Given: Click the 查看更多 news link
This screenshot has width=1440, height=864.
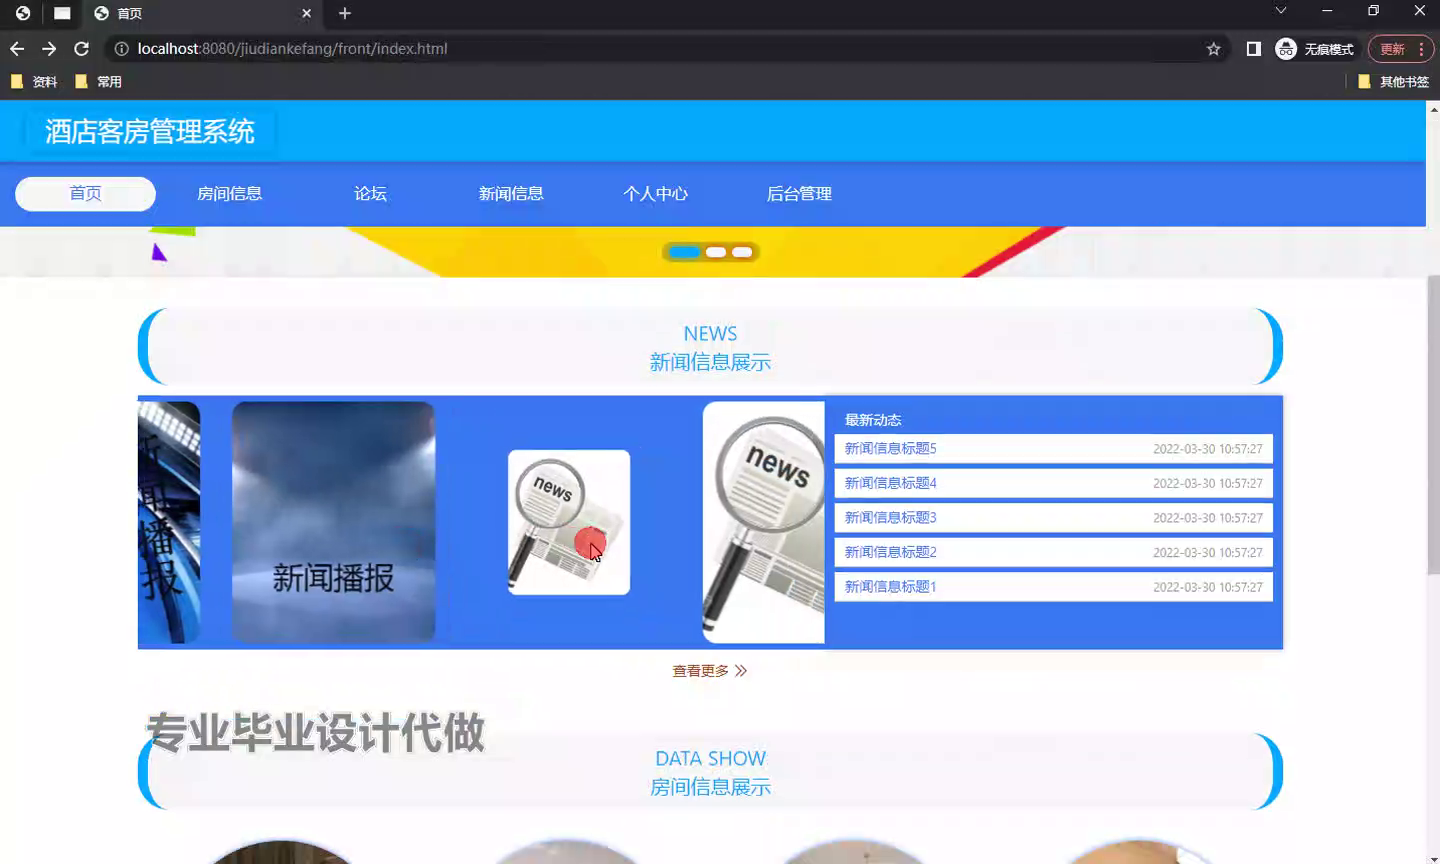Looking at the screenshot, I should coord(710,671).
